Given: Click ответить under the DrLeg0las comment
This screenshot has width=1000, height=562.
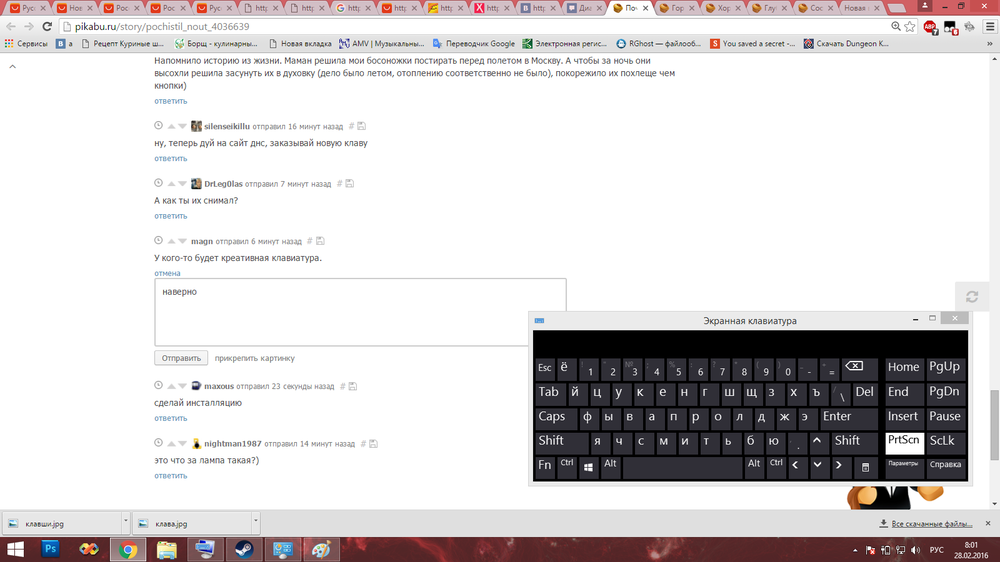Looking at the screenshot, I should (170, 216).
